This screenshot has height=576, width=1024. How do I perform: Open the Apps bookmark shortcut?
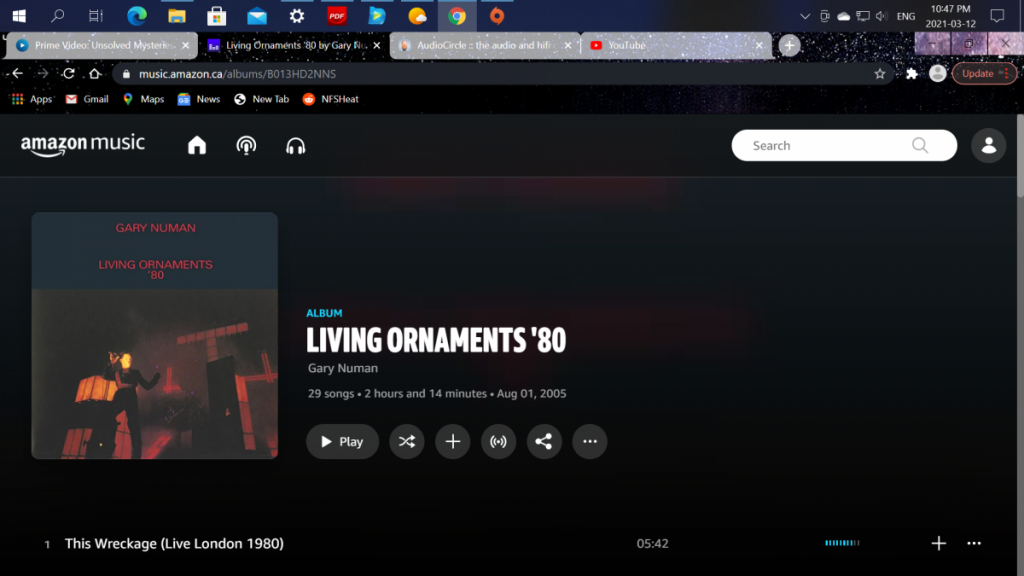click(31, 99)
